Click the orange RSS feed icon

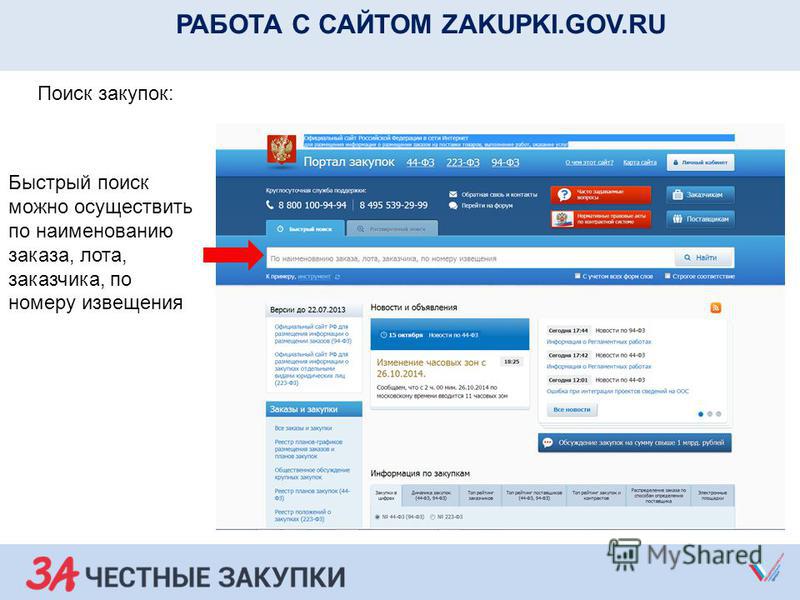tap(715, 308)
